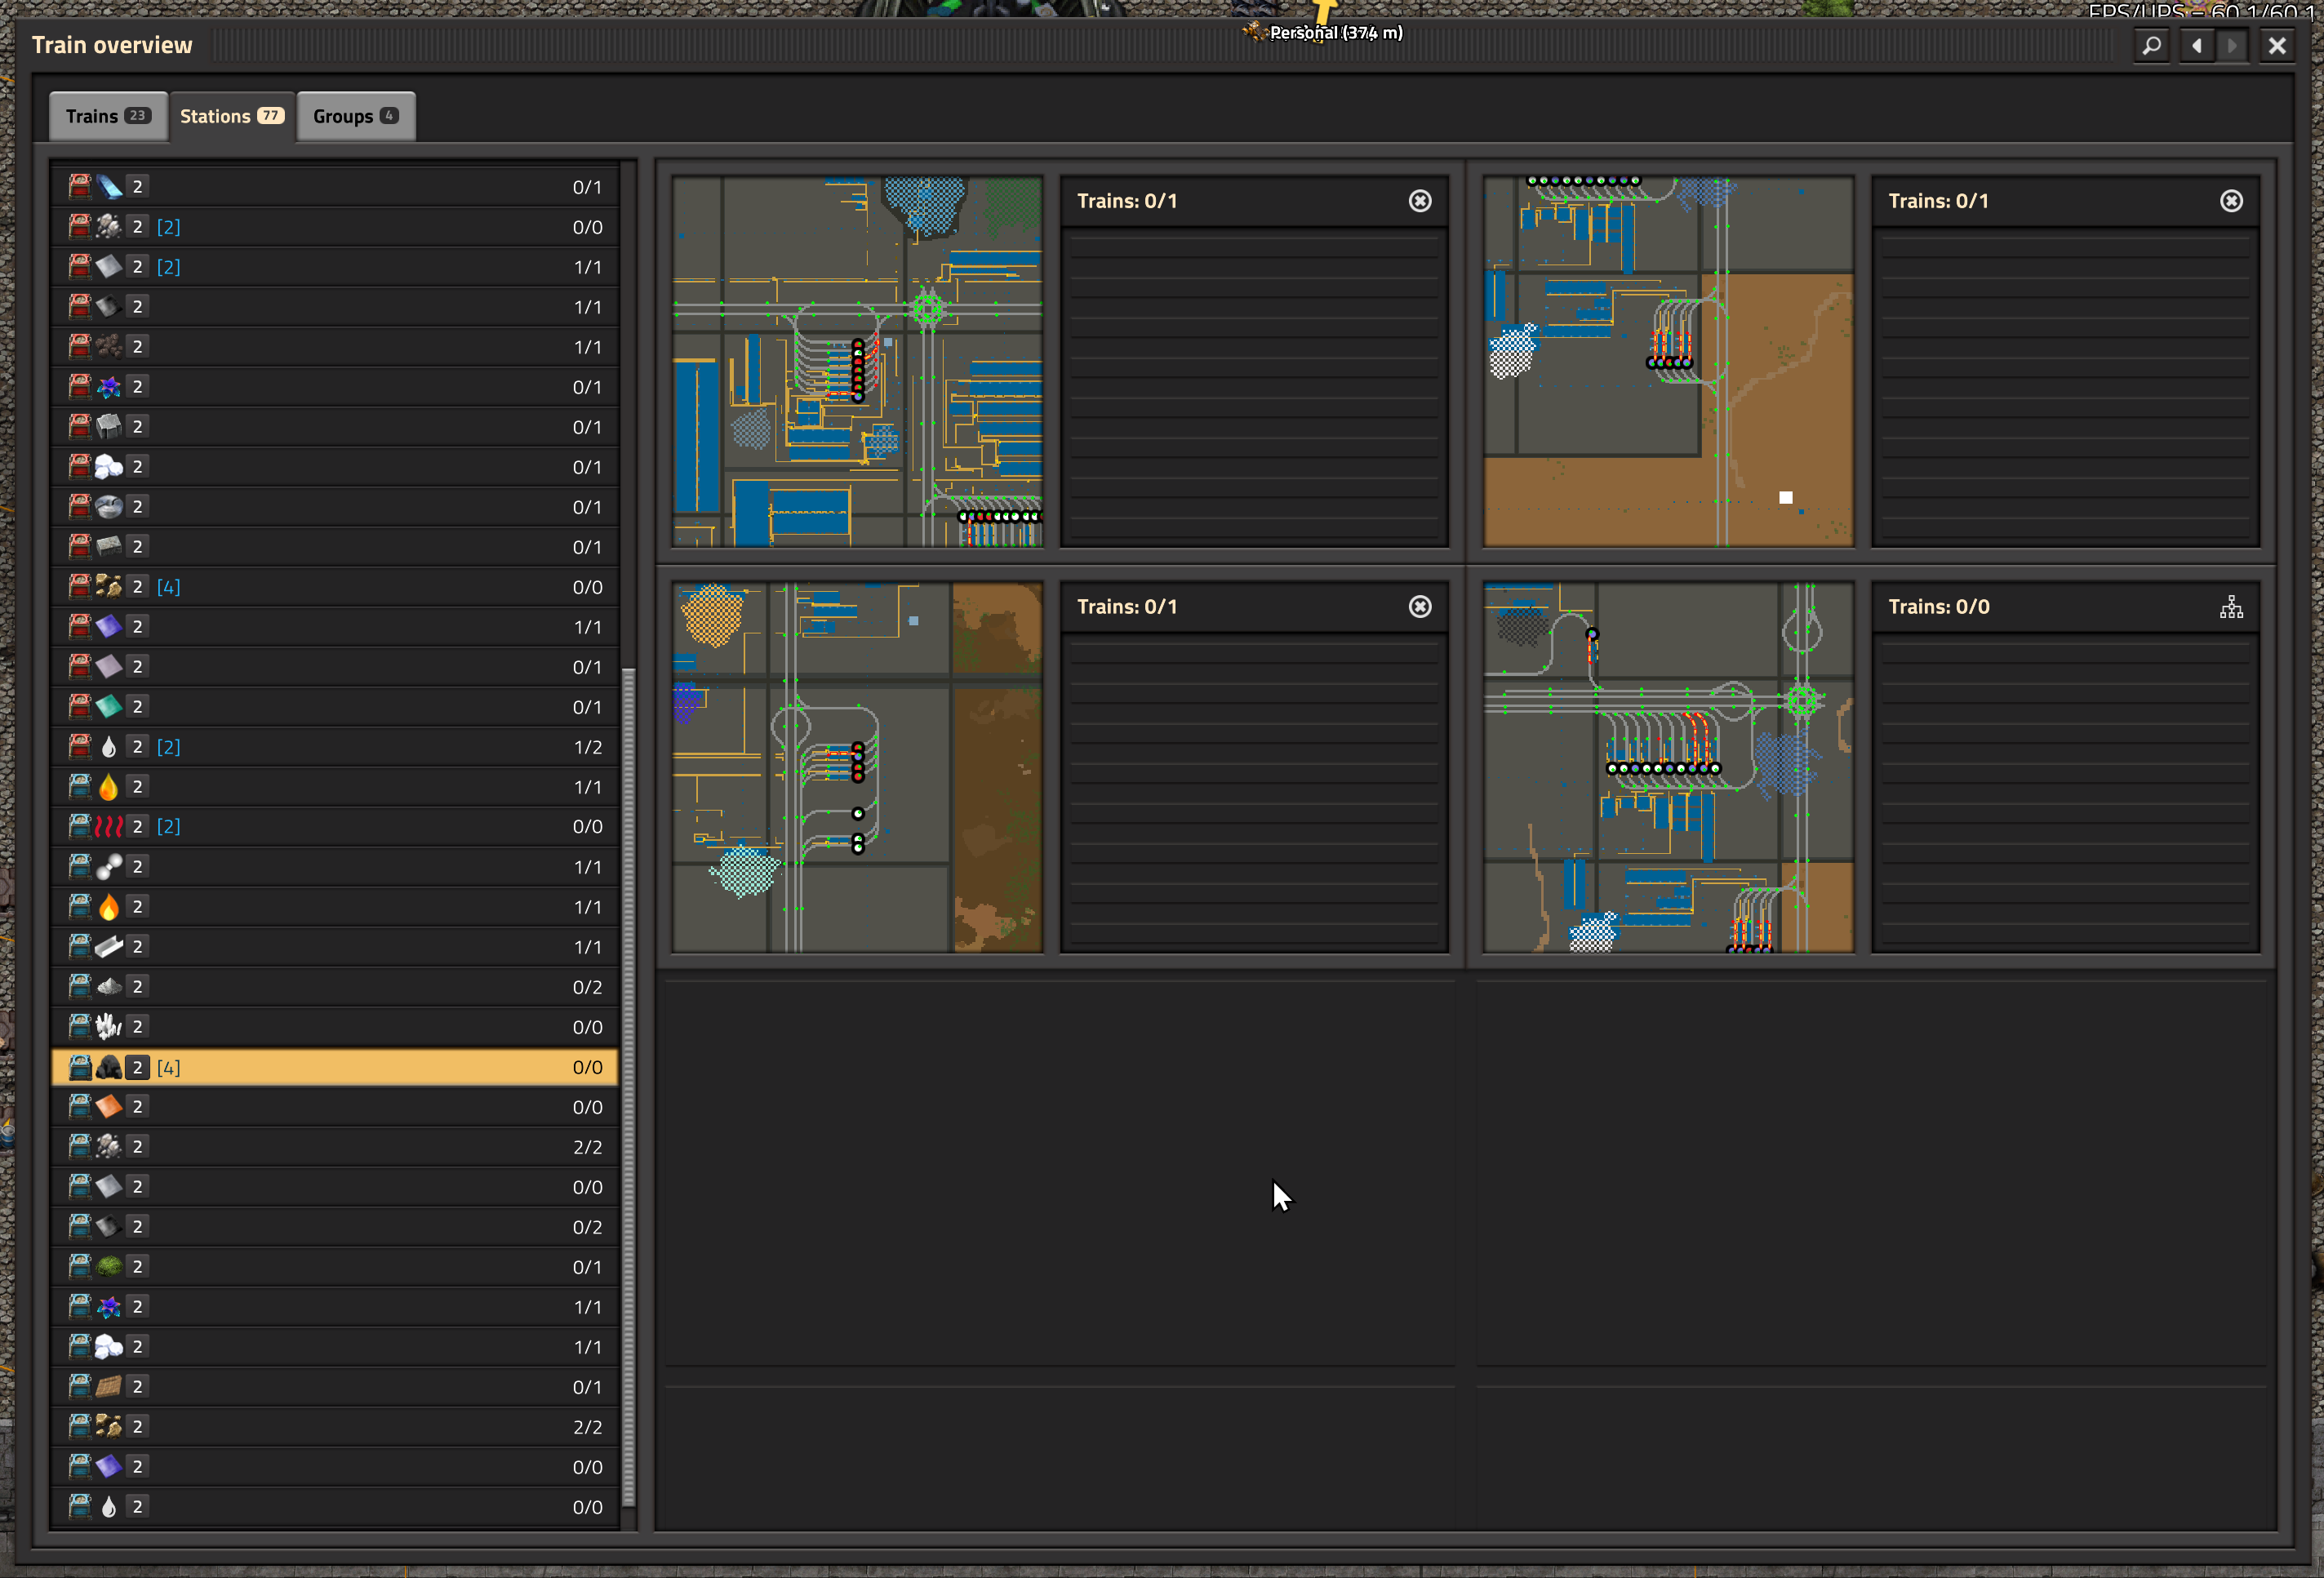Close the Train overview window
Image resolution: width=2324 pixels, height=1578 pixels.
click(2277, 45)
